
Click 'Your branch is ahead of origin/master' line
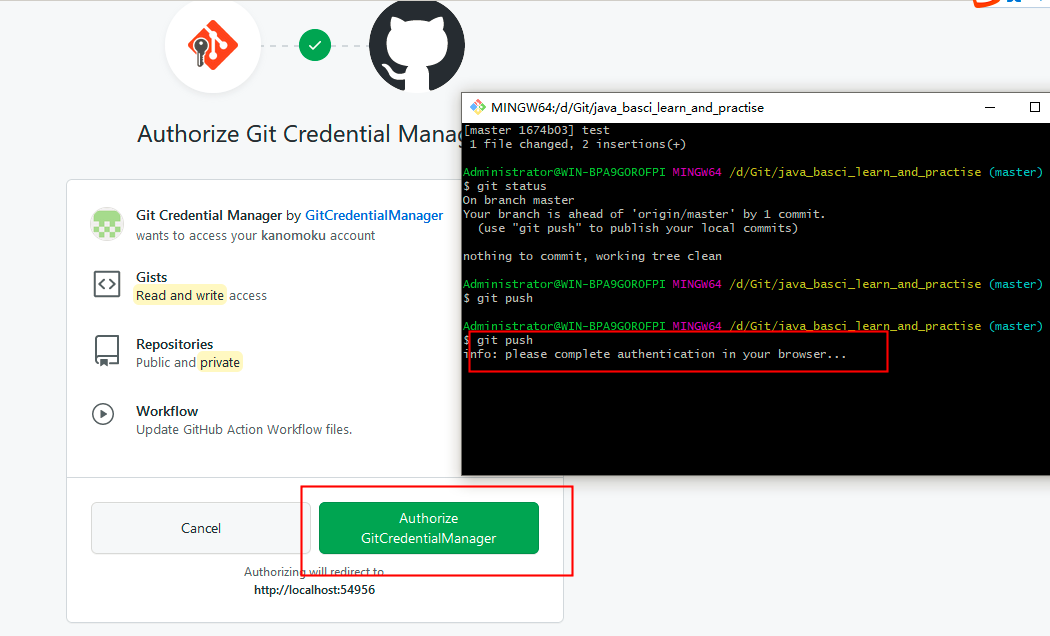pos(644,214)
